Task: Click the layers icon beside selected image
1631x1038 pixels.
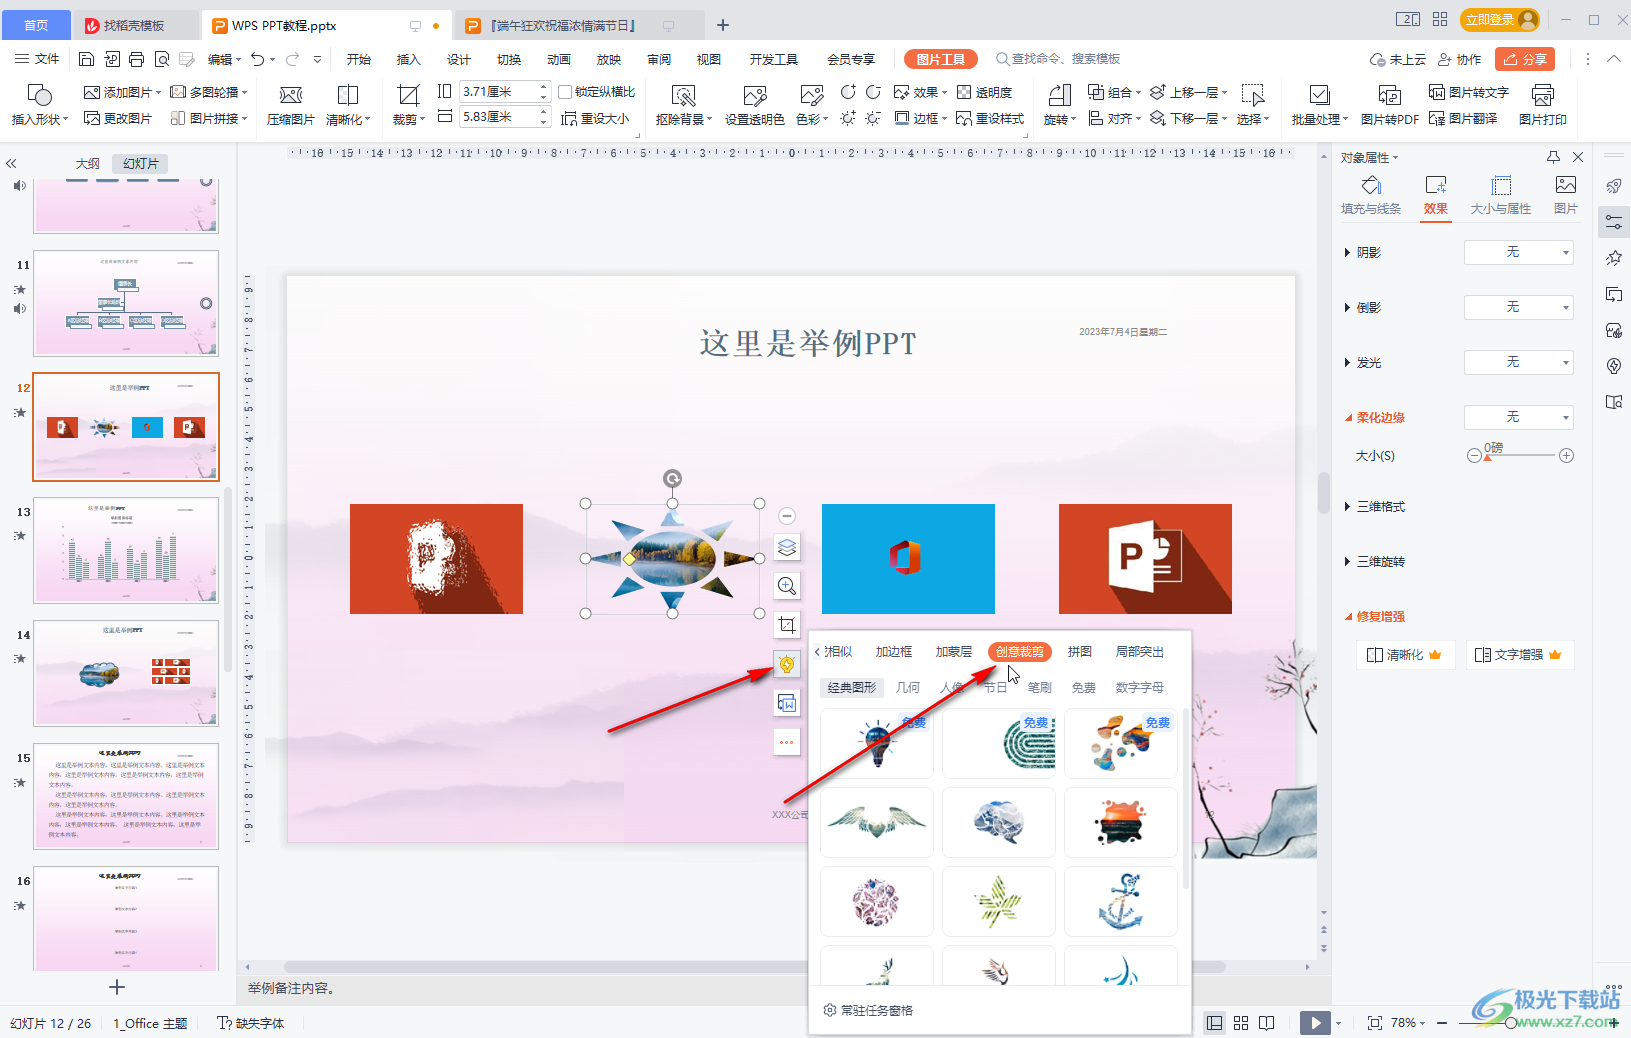Action: point(787,547)
